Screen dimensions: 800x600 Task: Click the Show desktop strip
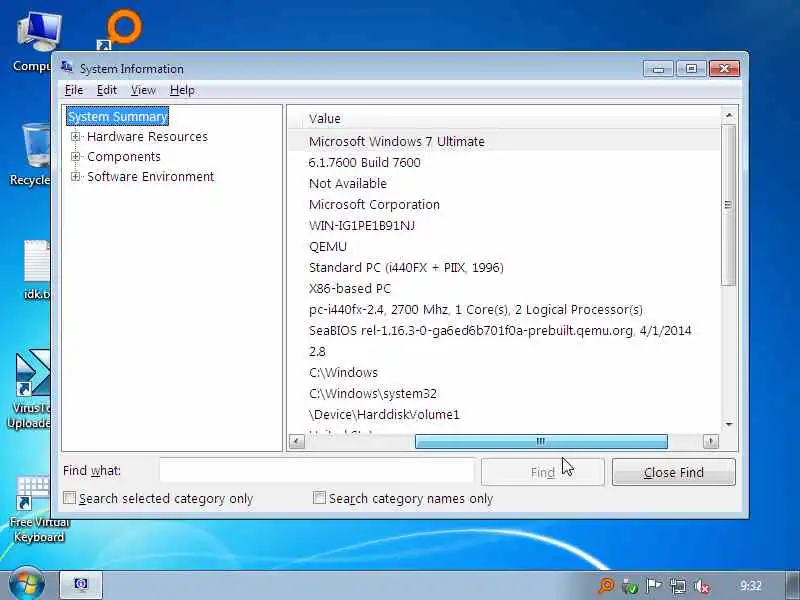point(792,585)
